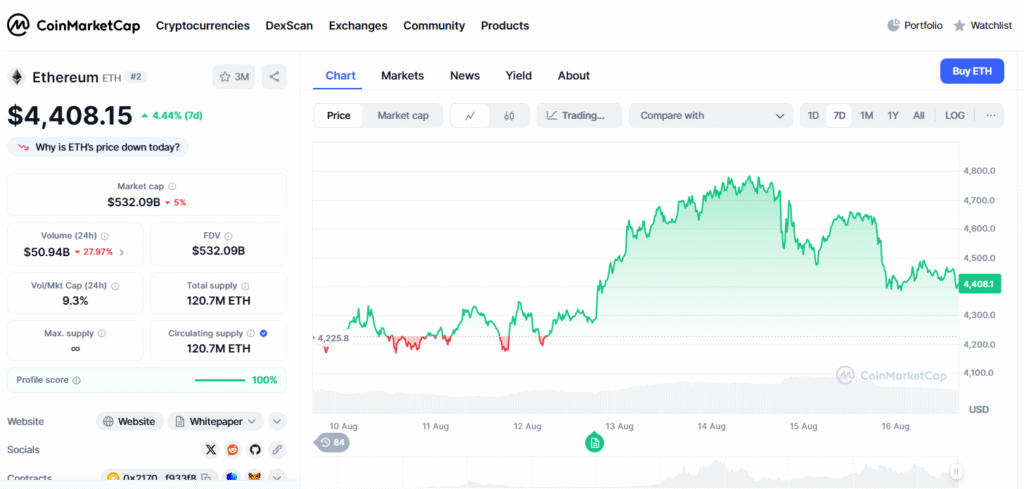The height and width of the screenshot is (489, 1024).
Task: Open Ethereum's X (Twitter) social link
Action: (x=210, y=450)
